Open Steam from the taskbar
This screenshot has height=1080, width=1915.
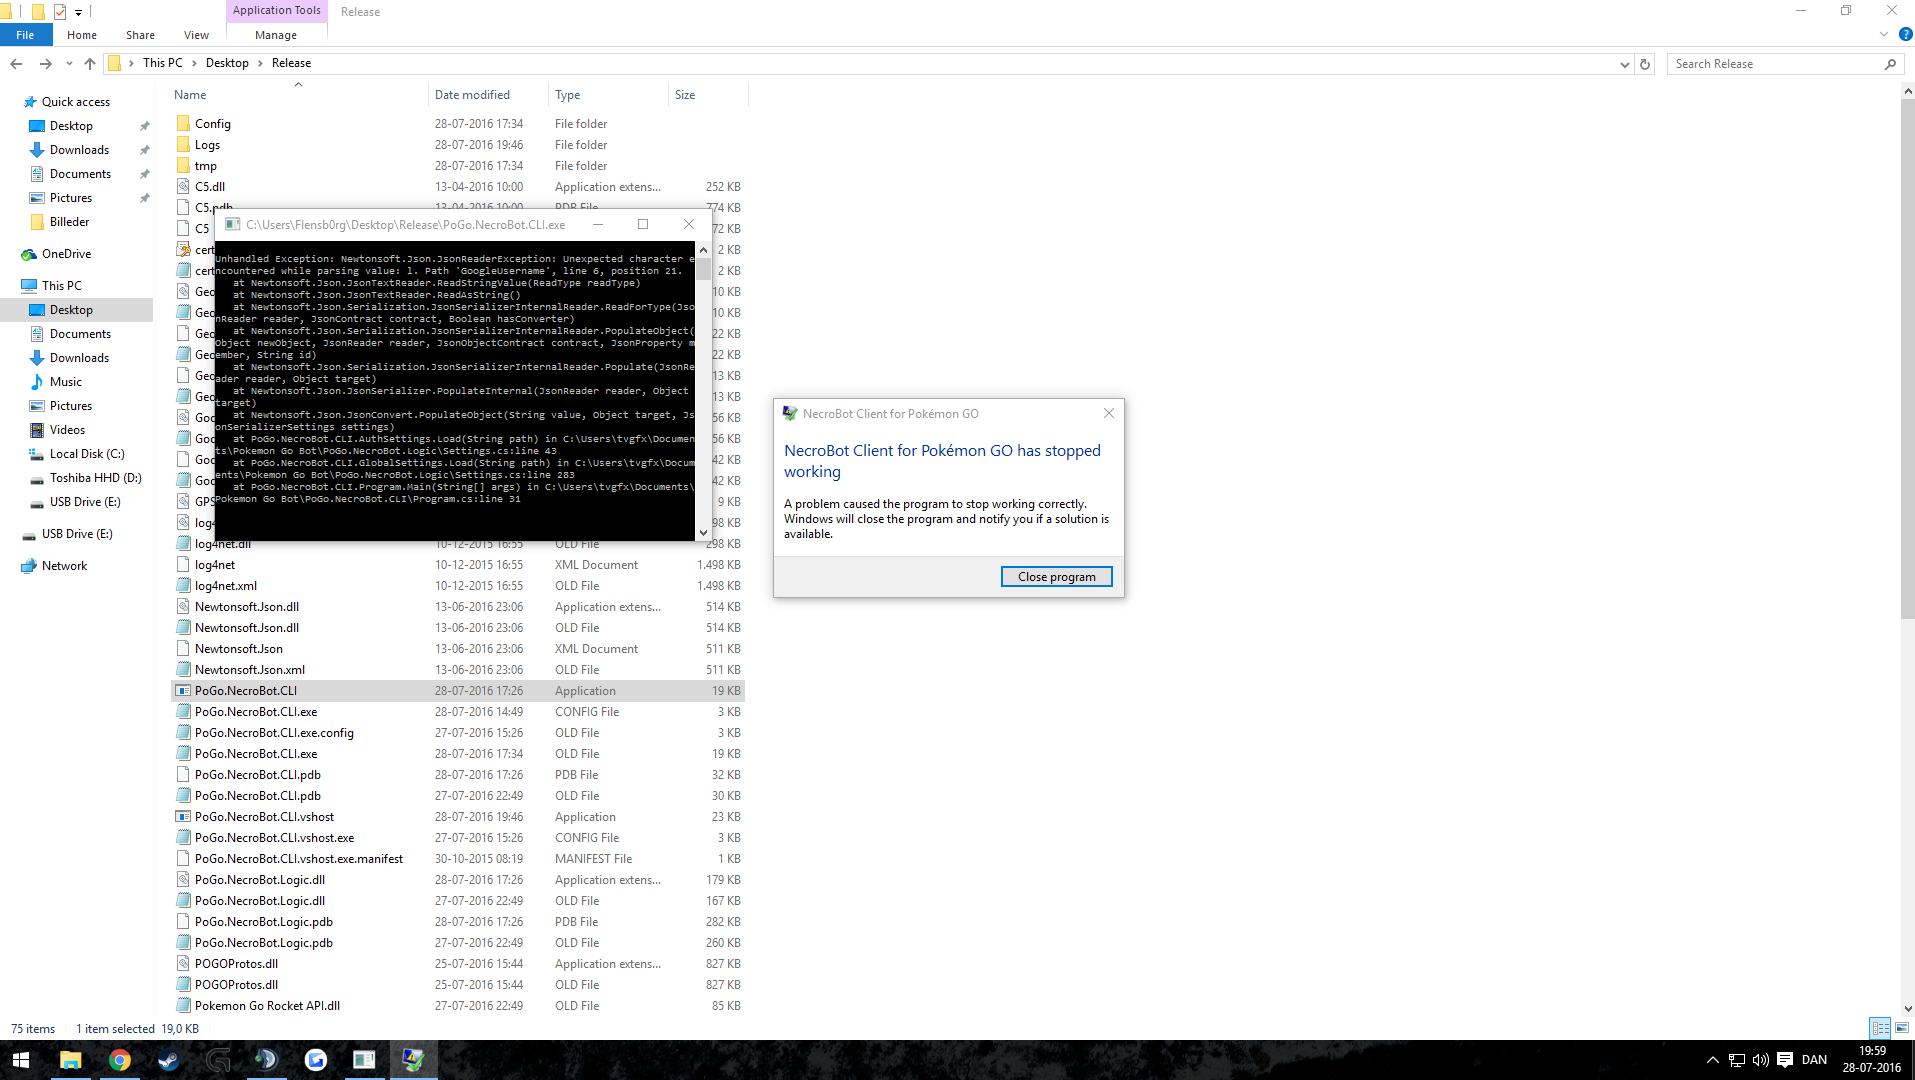point(169,1060)
